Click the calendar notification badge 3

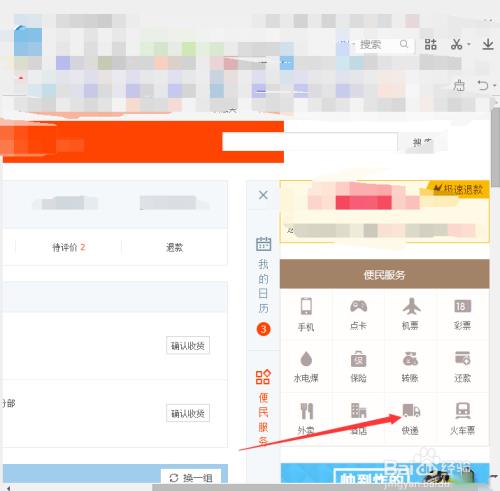click(x=263, y=329)
